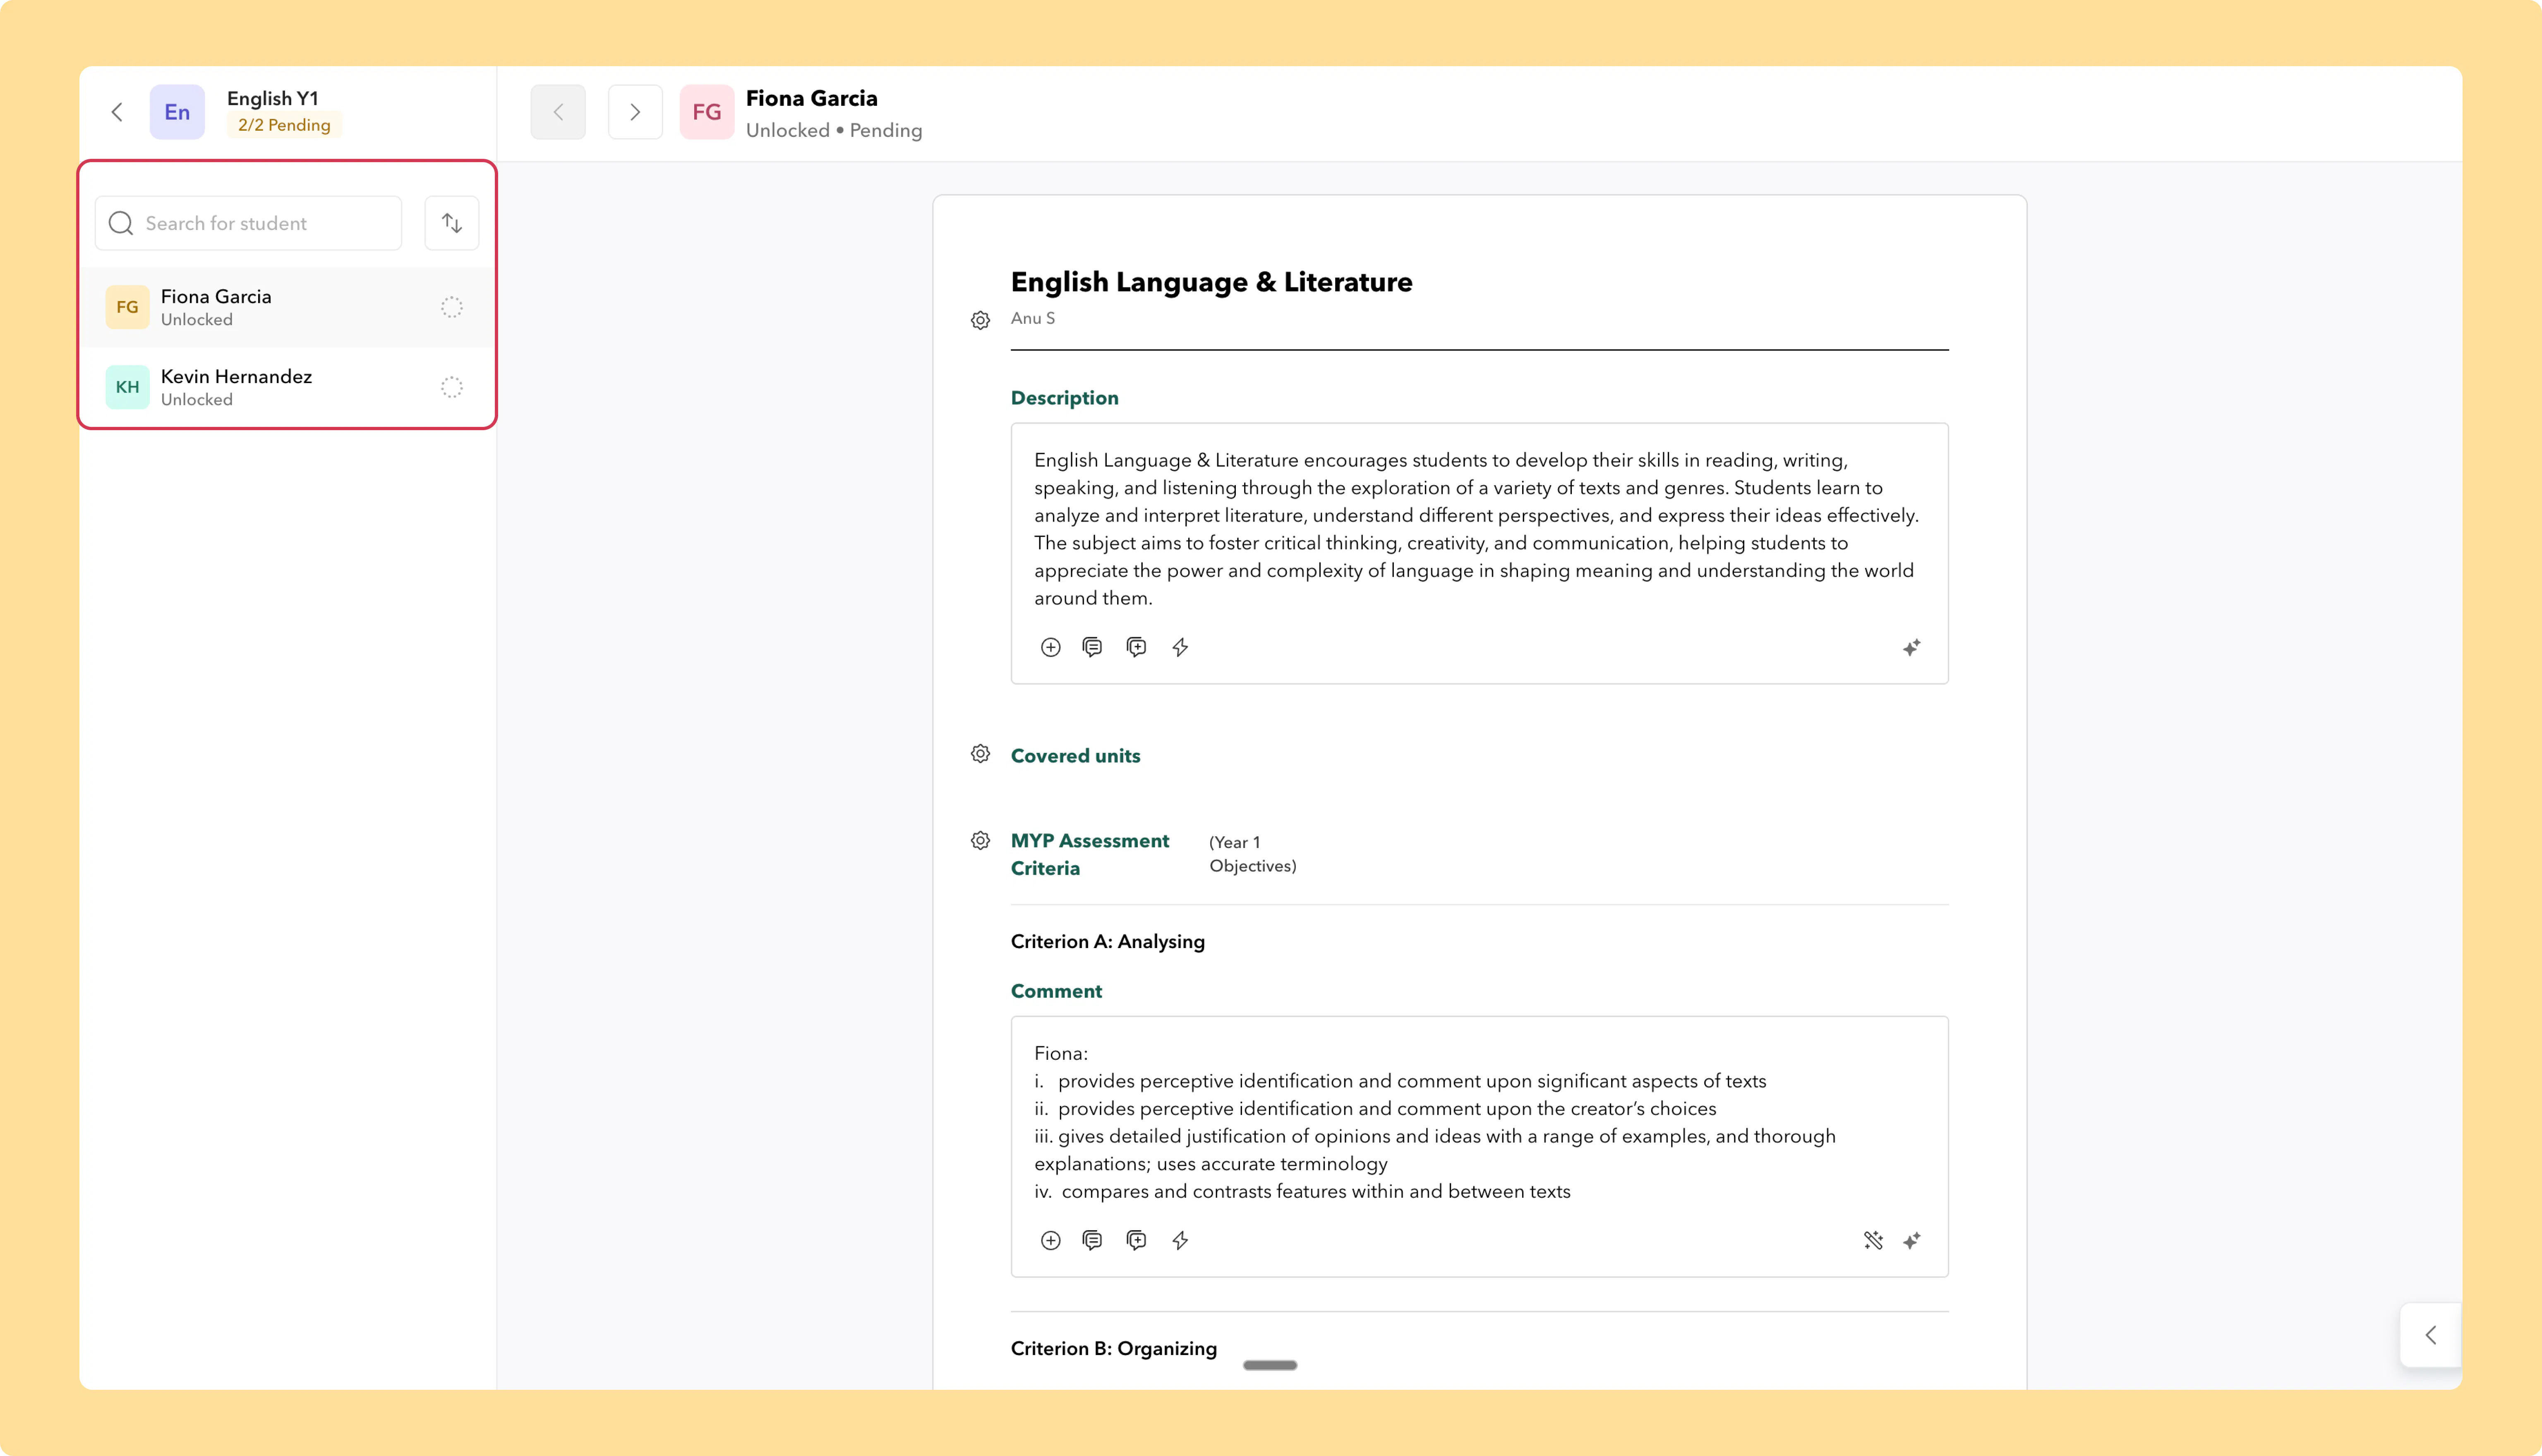The width and height of the screenshot is (2542, 1456).
Task: Expand the right side panel chevron
Action: (2431, 1335)
